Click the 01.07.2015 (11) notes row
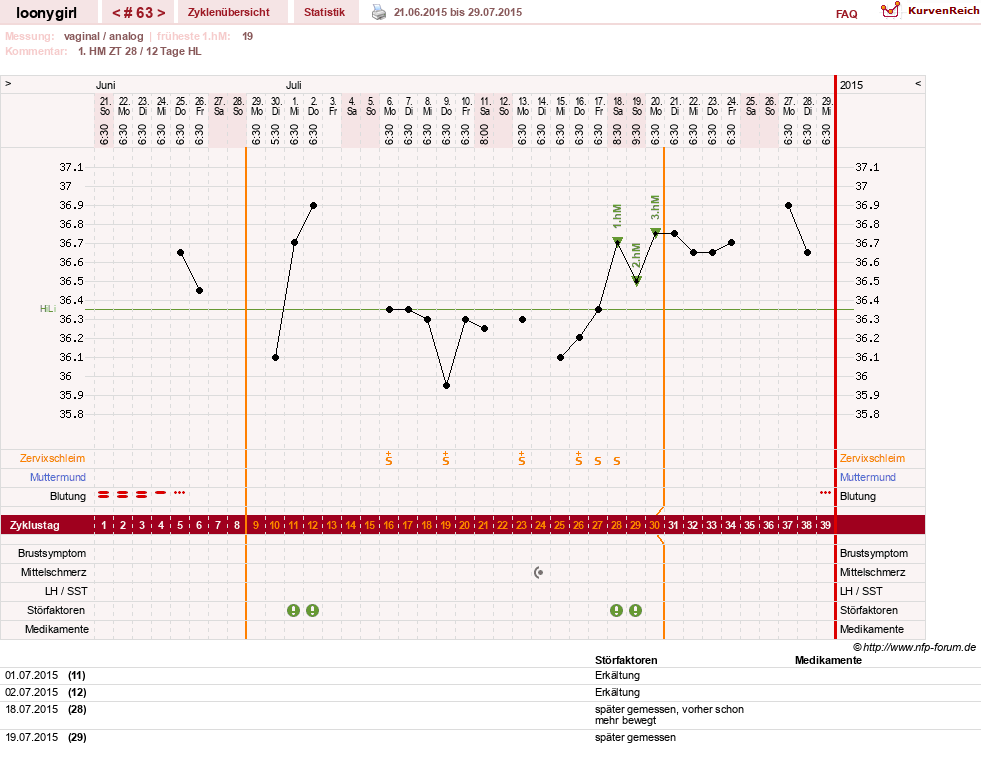This screenshot has height=773, width=981. [490, 675]
